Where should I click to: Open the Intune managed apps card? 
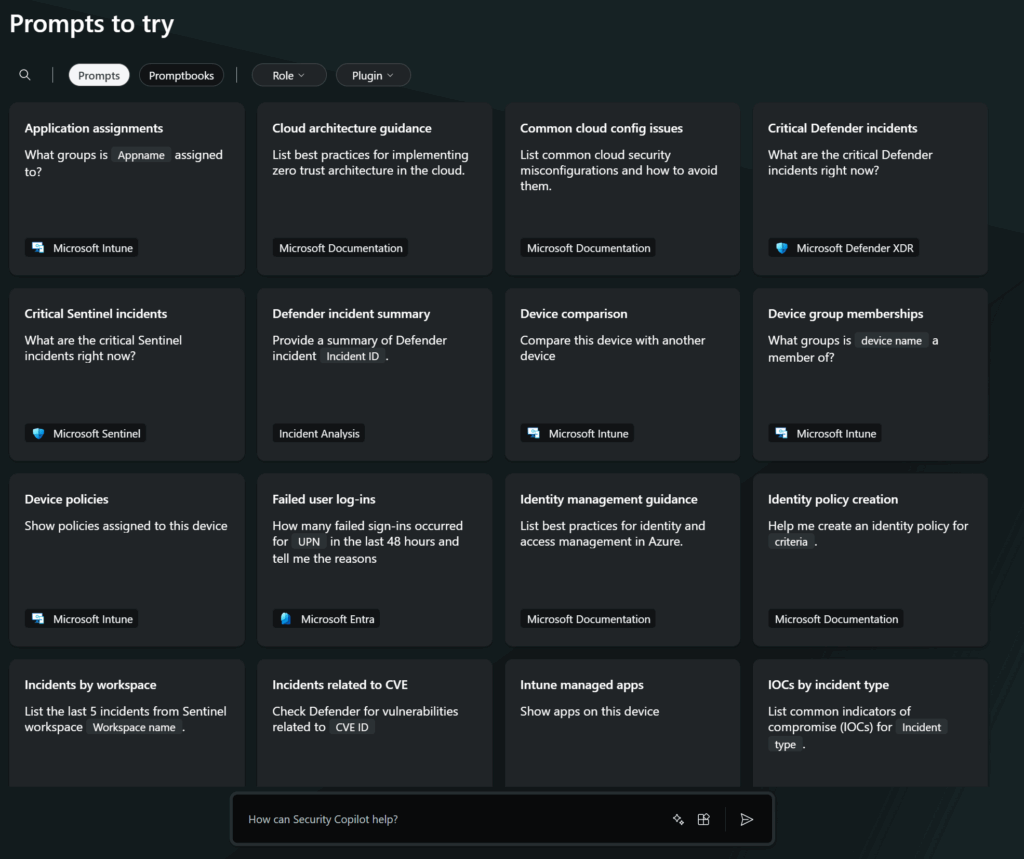pyautogui.click(x=622, y=722)
